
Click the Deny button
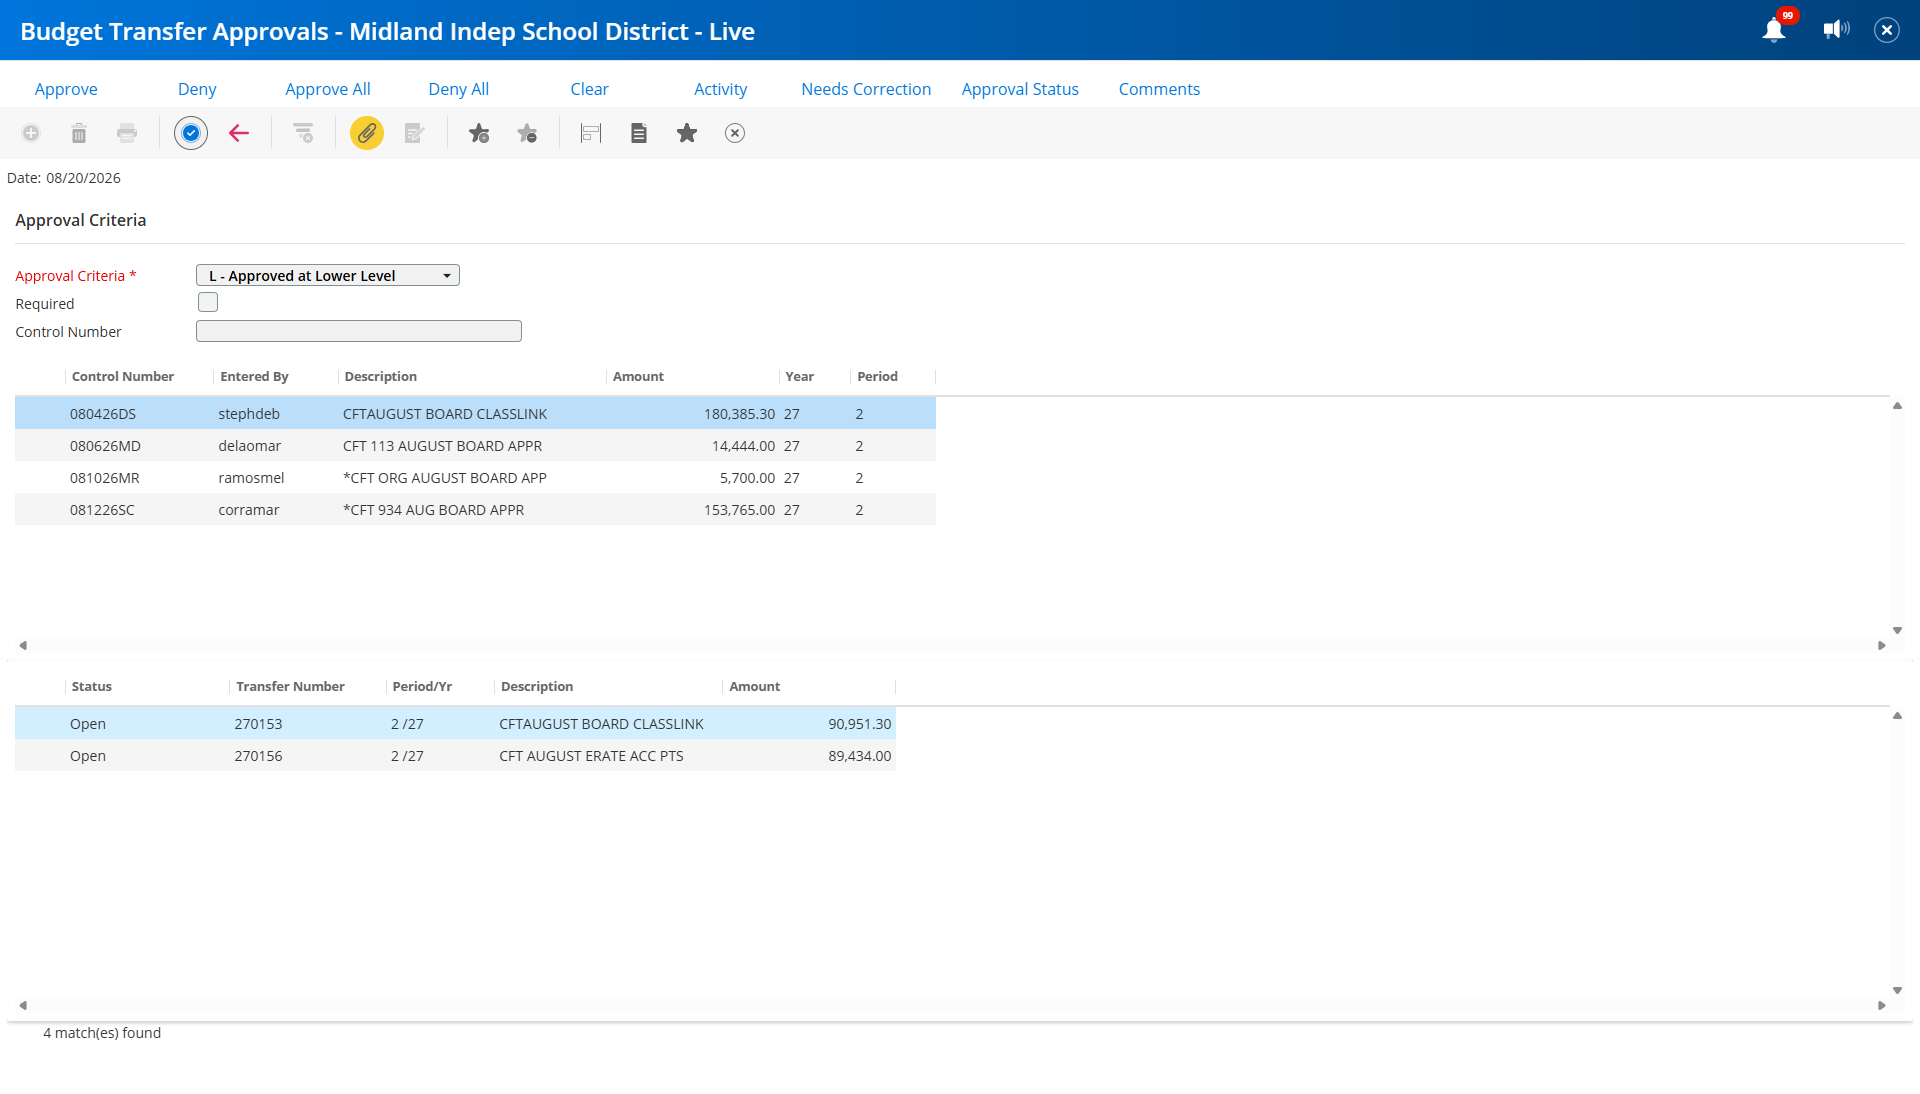pos(197,89)
